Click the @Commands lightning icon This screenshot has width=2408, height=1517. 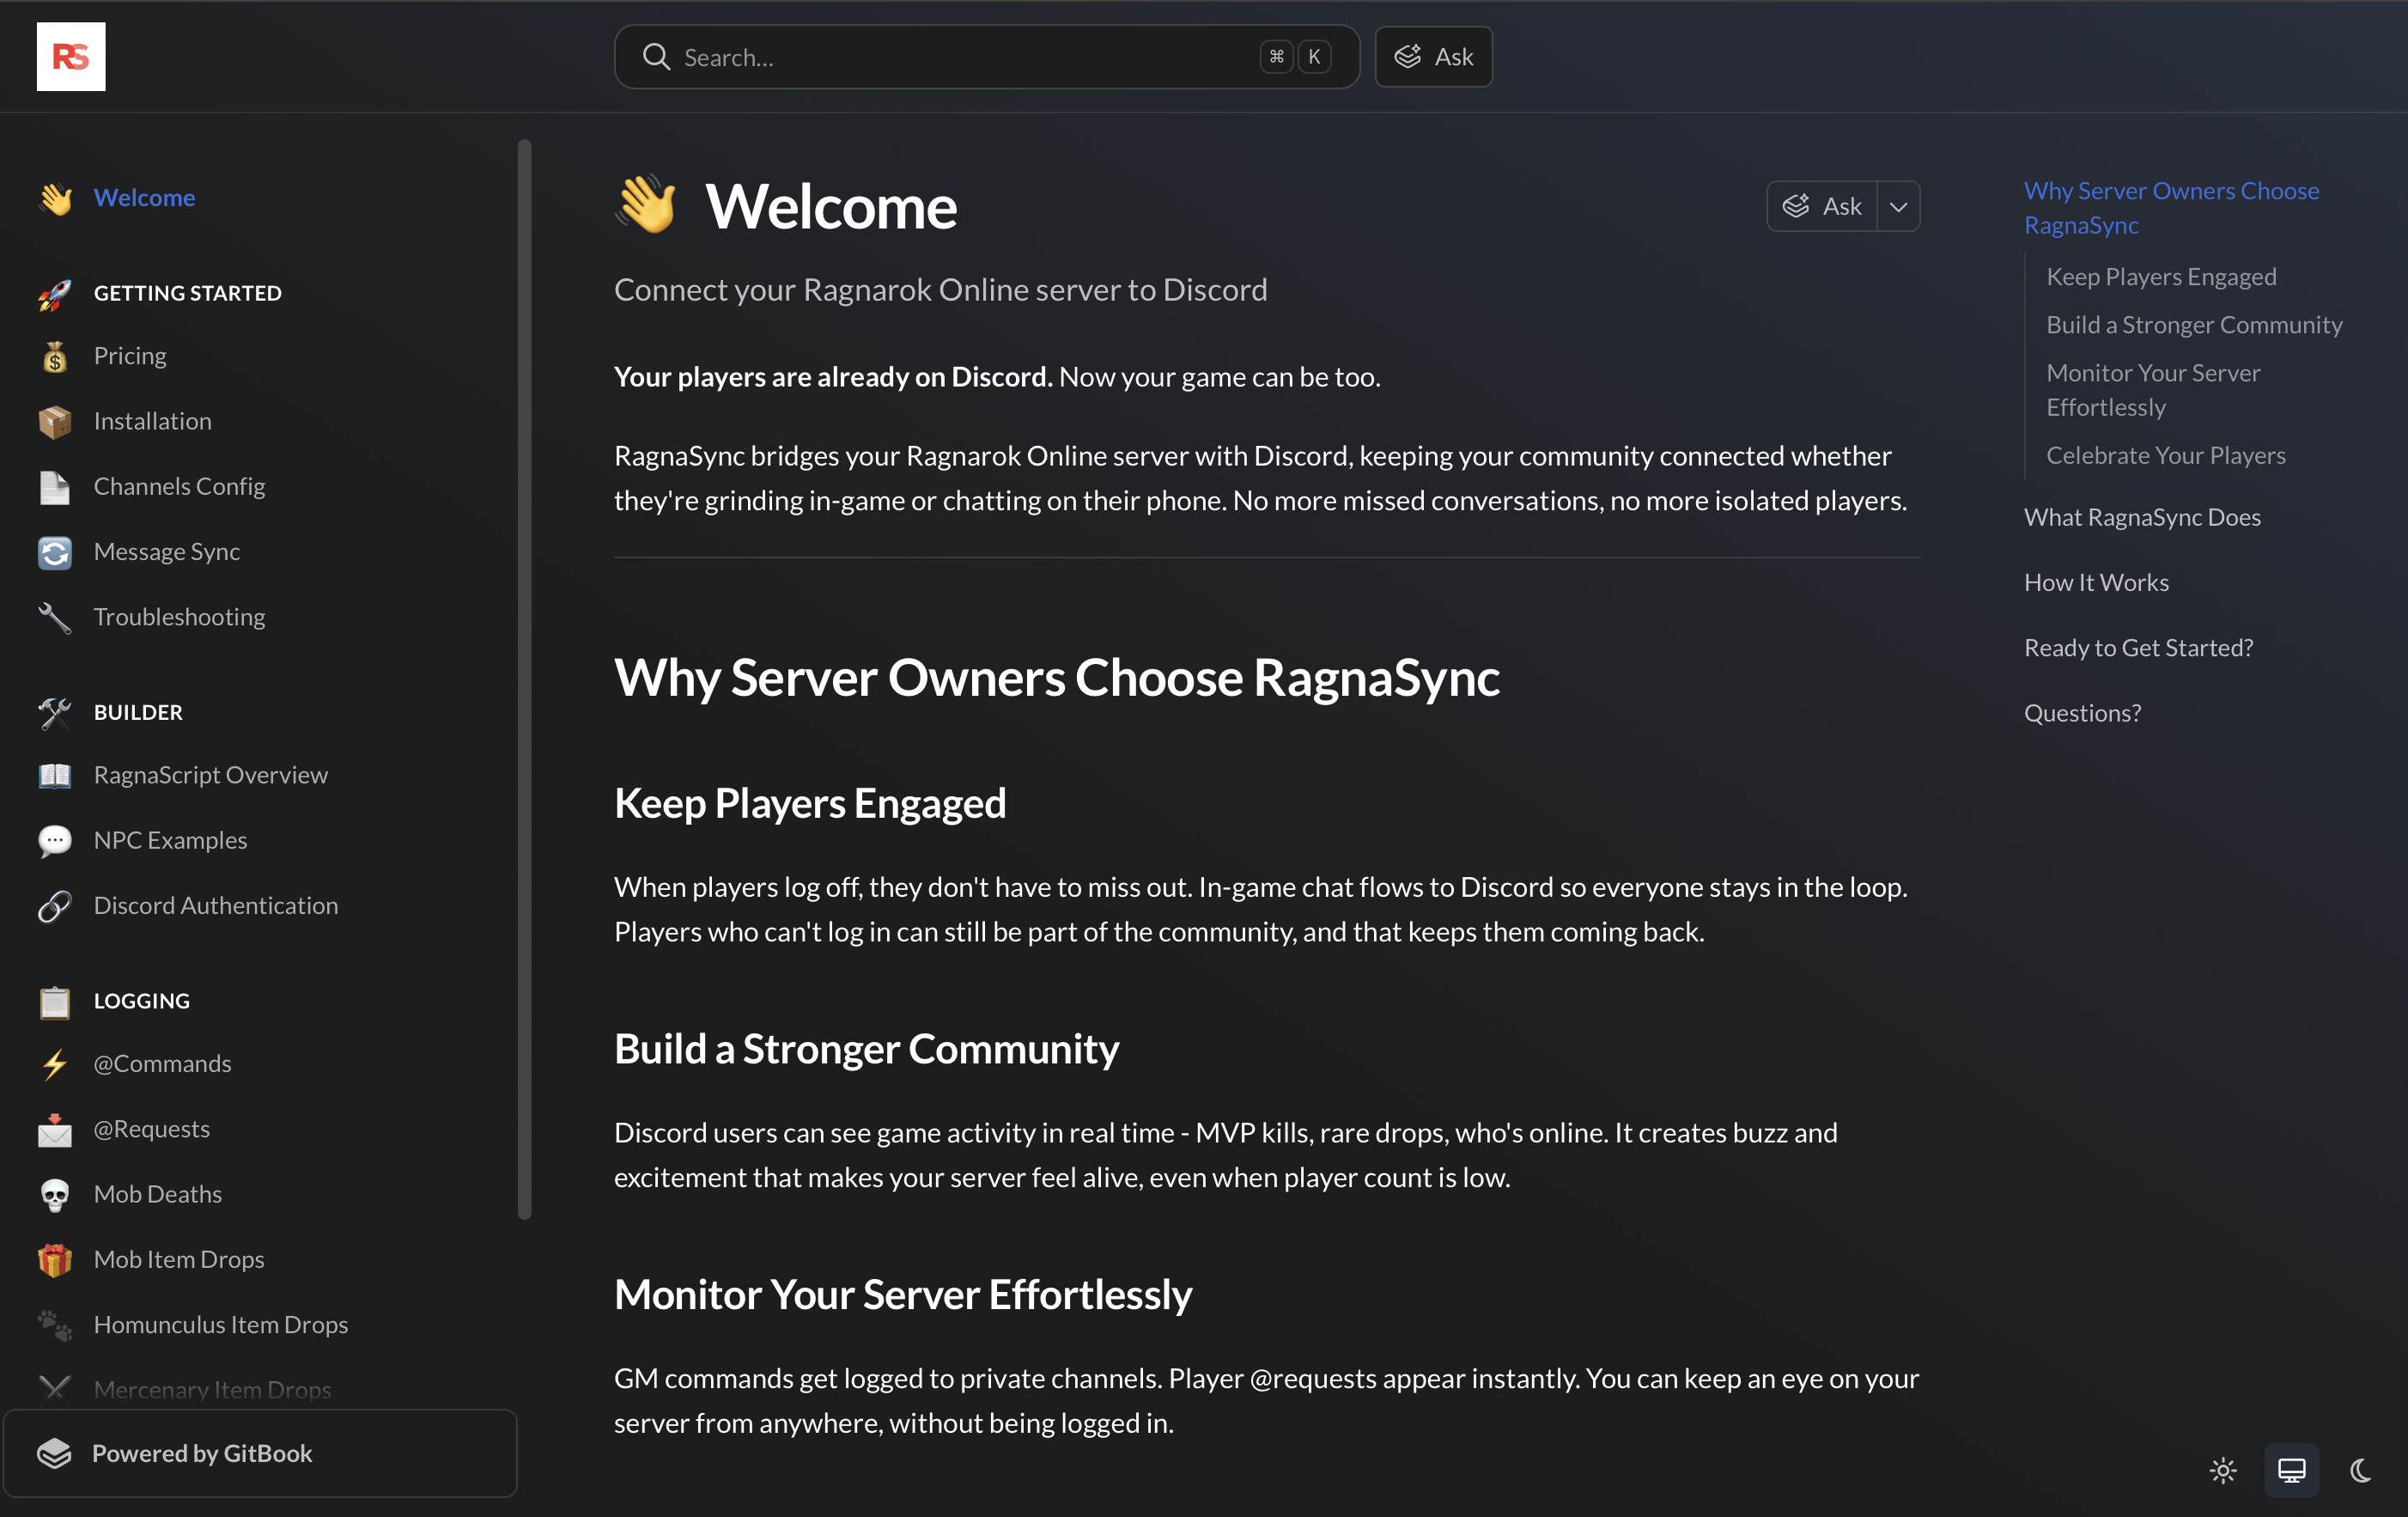(x=55, y=1063)
